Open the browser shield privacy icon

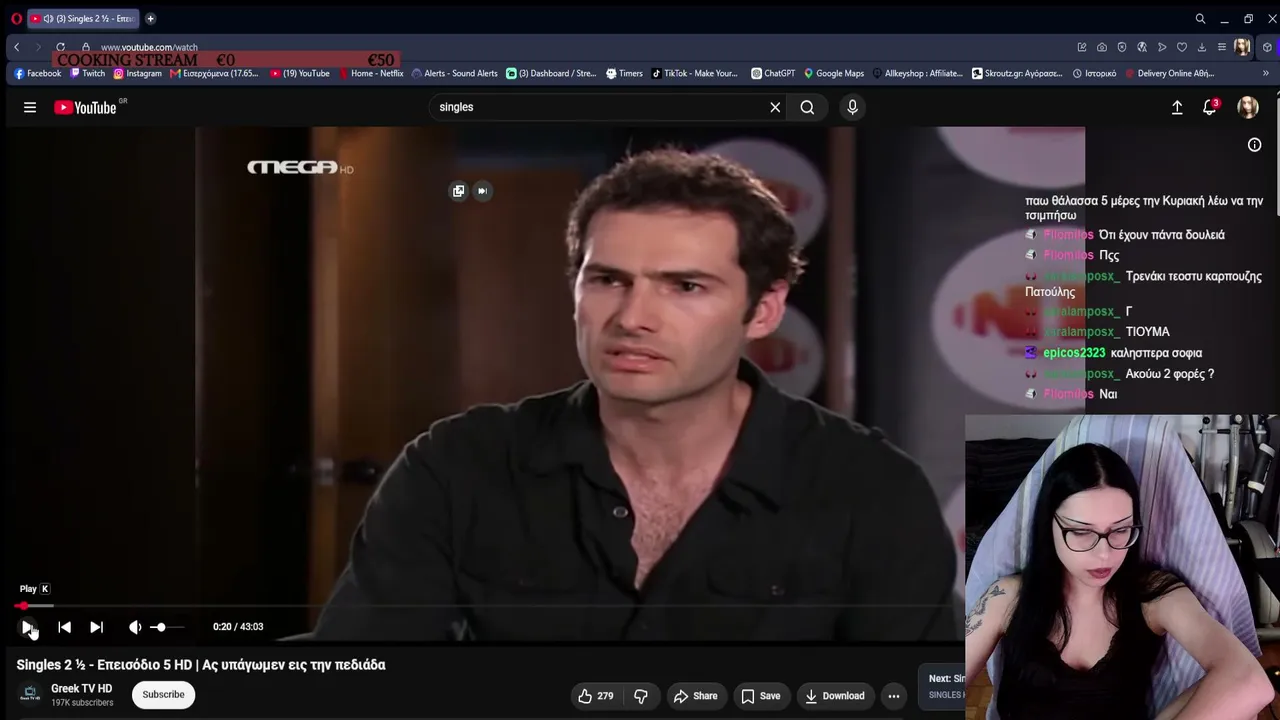(1122, 47)
